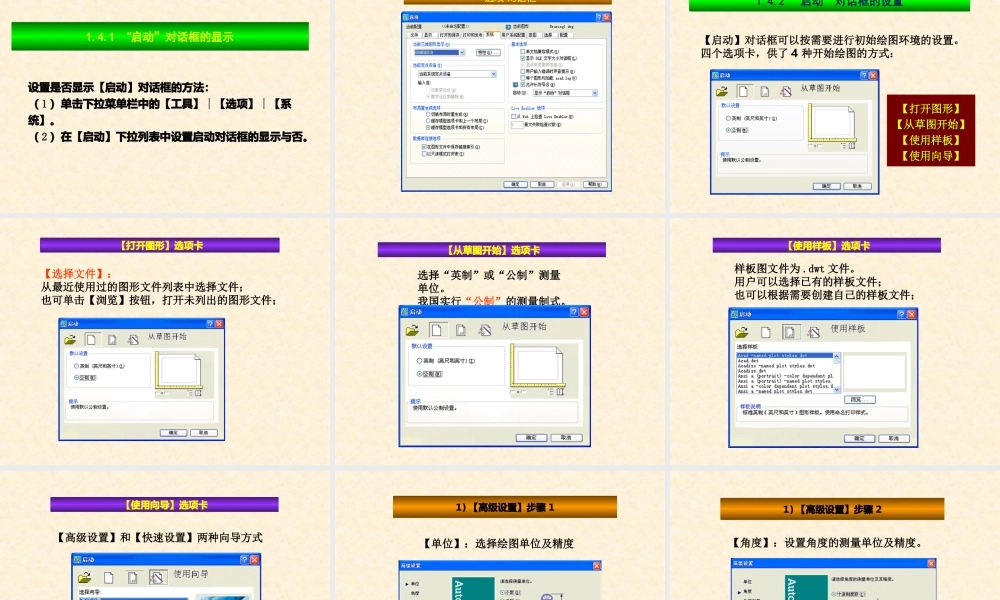Click Open Drawing folder icon on 【打开图形】选项卡 slide
1000x600 pixels.
pos(70,340)
